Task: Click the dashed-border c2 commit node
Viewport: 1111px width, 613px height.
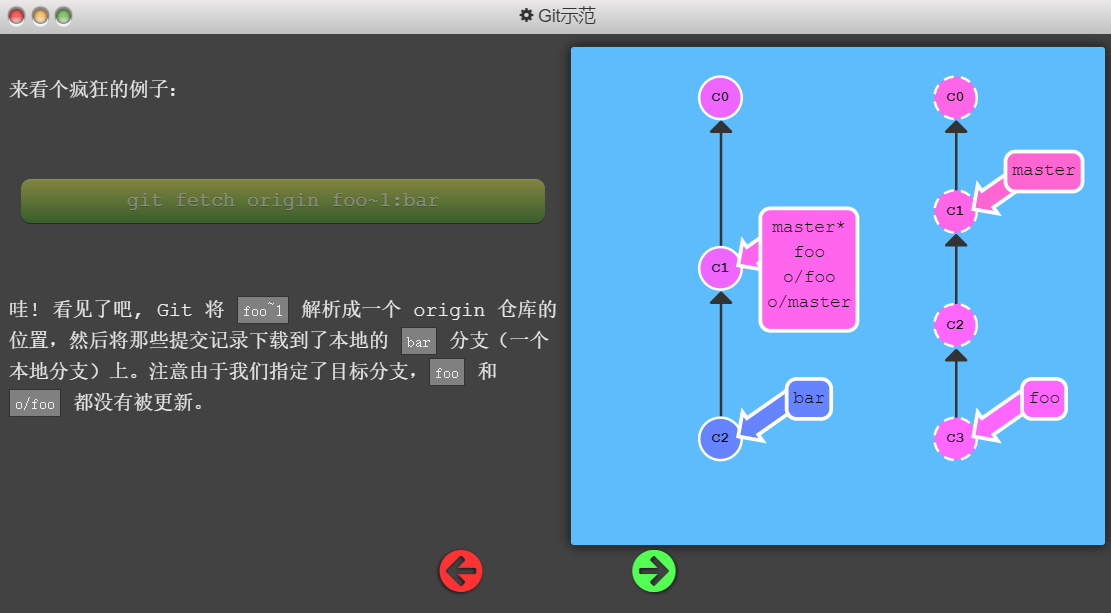Action: pyautogui.click(x=955, y=325)
